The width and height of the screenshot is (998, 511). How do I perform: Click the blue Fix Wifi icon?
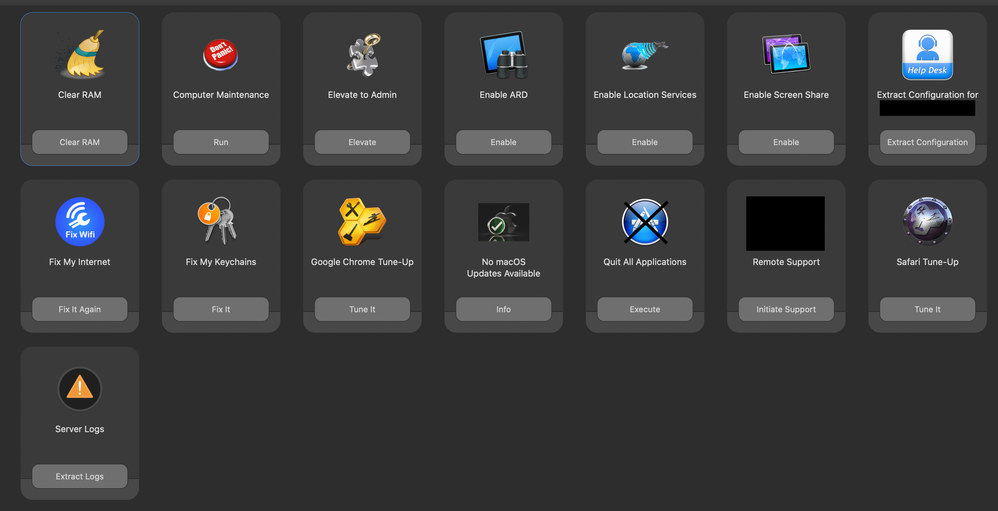80,221
